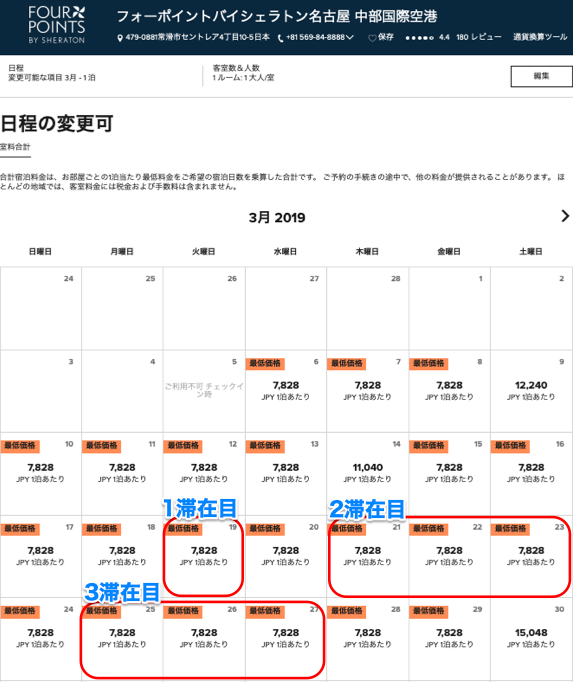Click the 最低価格 badge on March 24
The image size is (573, 682).
pos(20,611)
